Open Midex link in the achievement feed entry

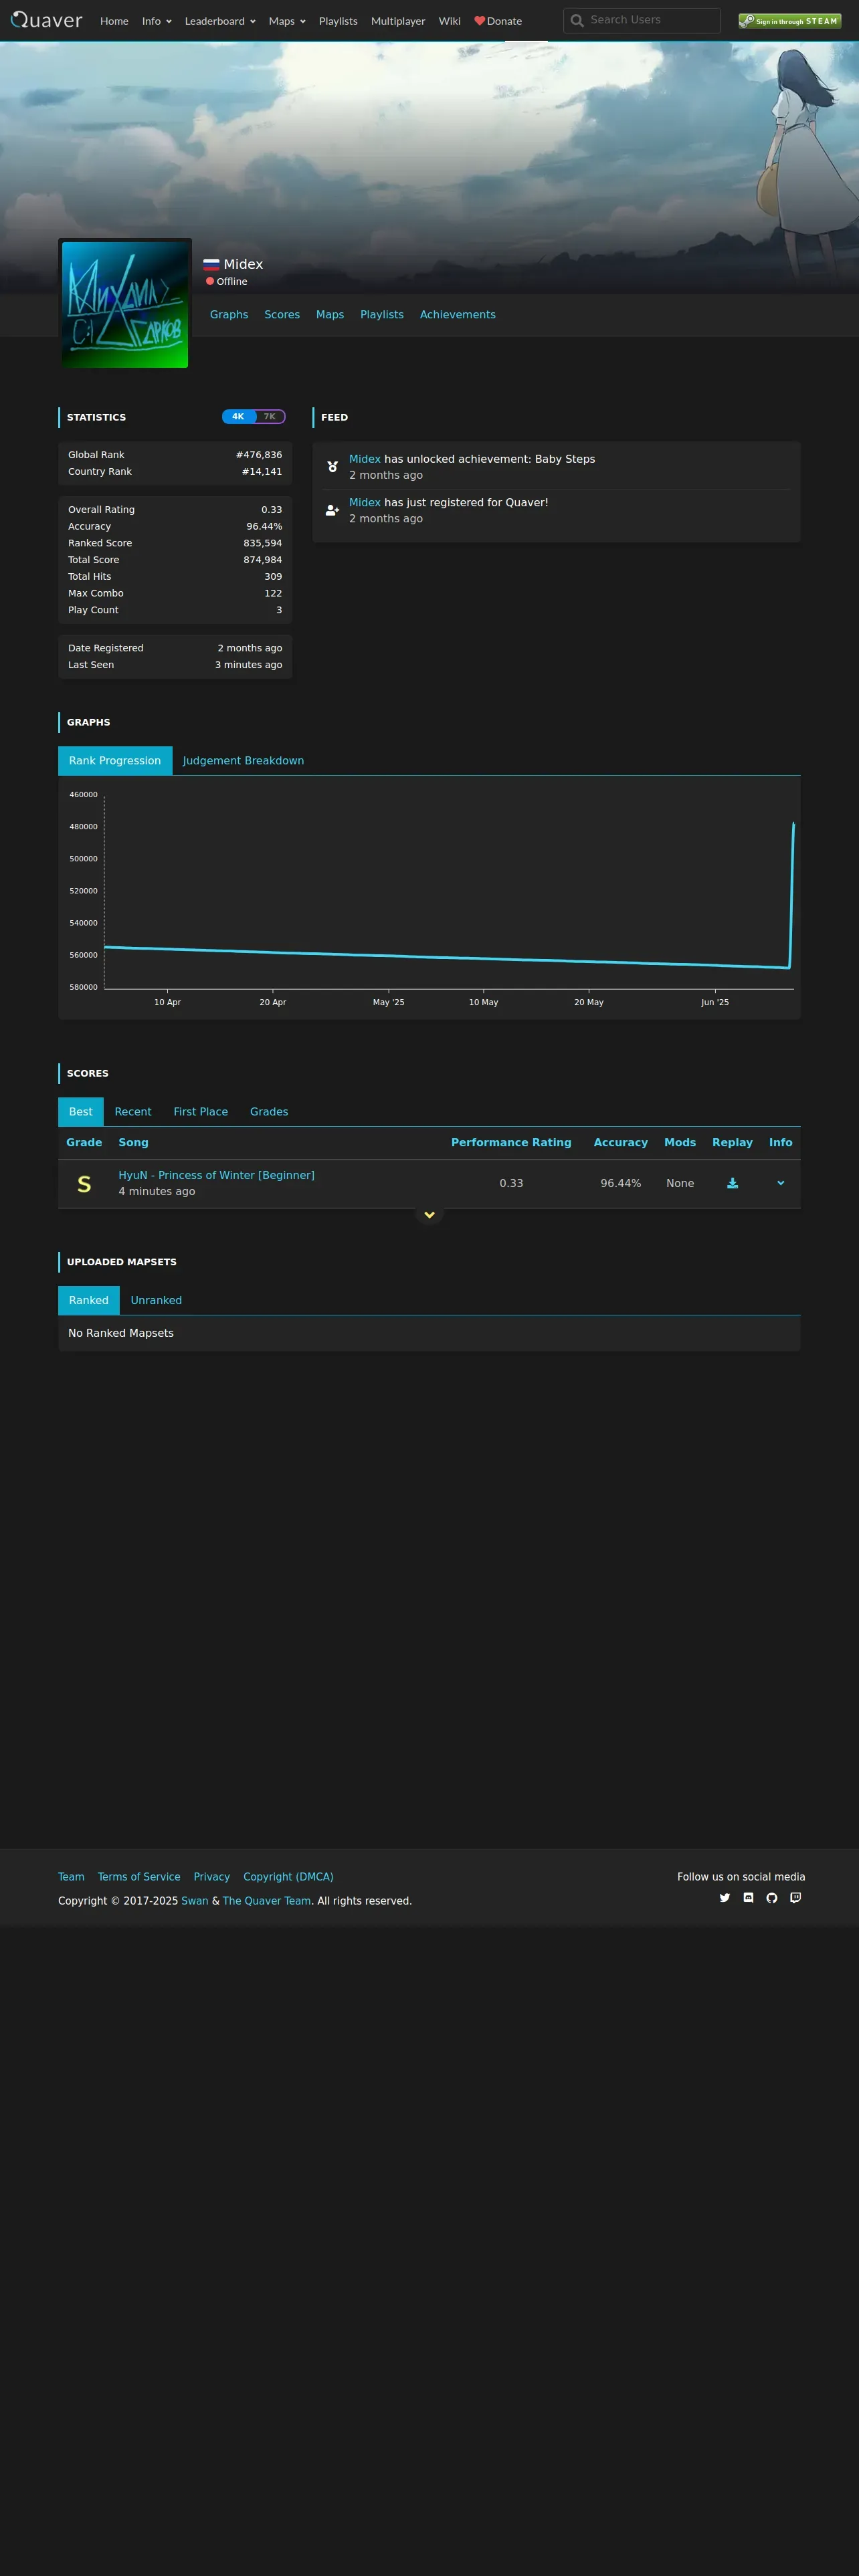point(365,459)
